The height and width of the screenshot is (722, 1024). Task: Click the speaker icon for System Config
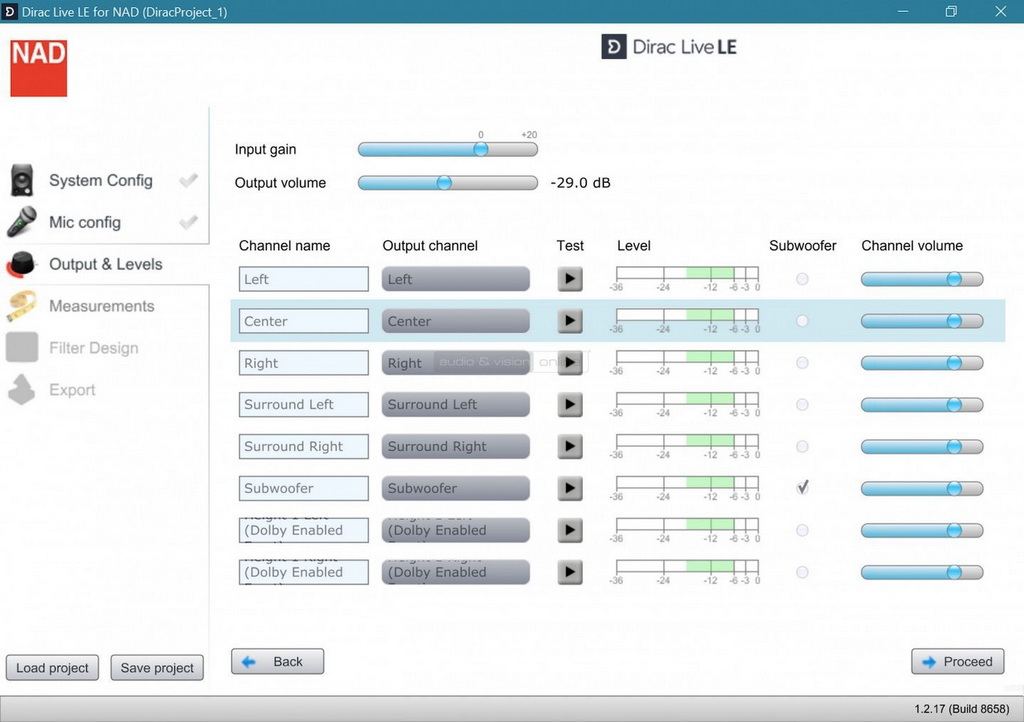pyautogui.click(x=22, y=181)
